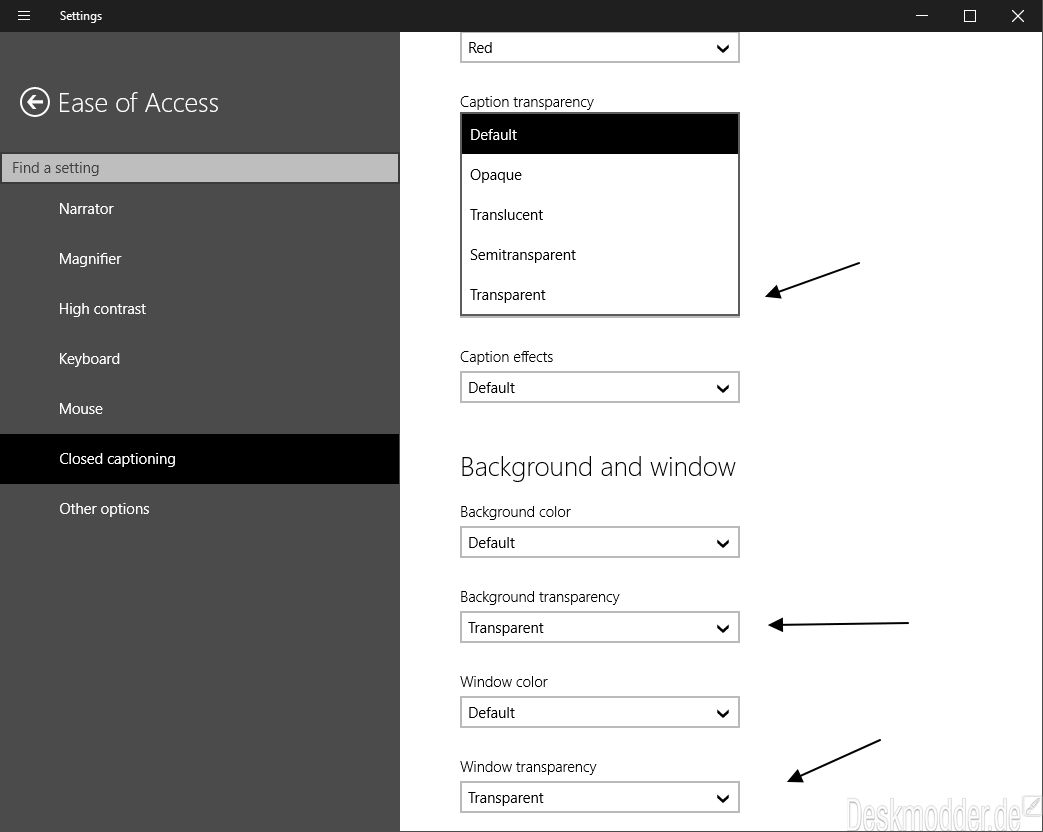Choose Translucent in Caption transparency list
This screenshot has width=1043, height=832.
tap(599, 215)
